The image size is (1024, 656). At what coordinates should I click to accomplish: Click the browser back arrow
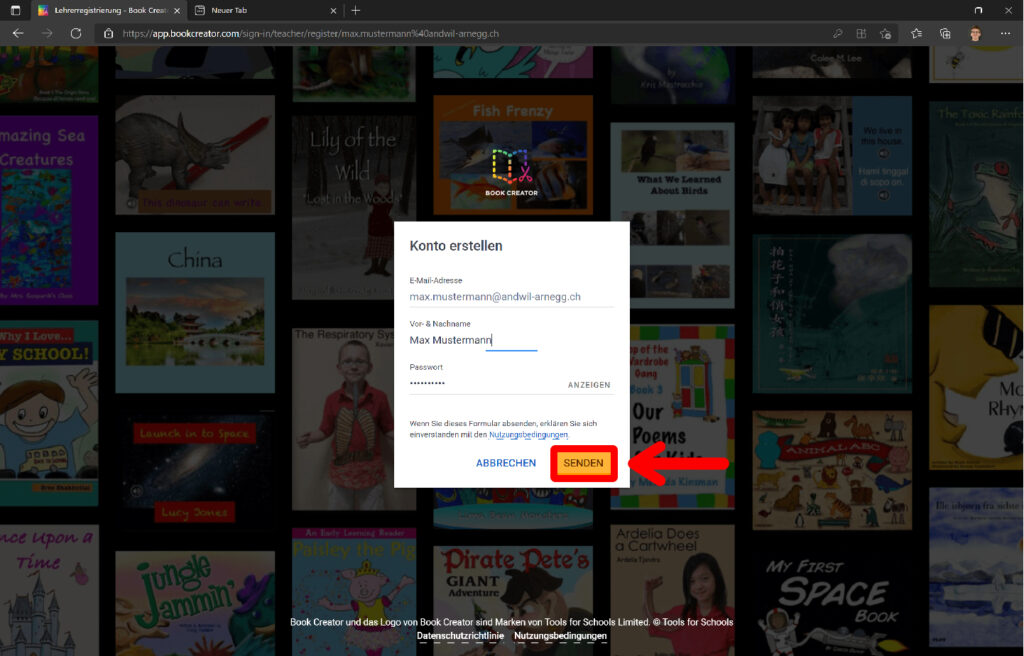18,33
